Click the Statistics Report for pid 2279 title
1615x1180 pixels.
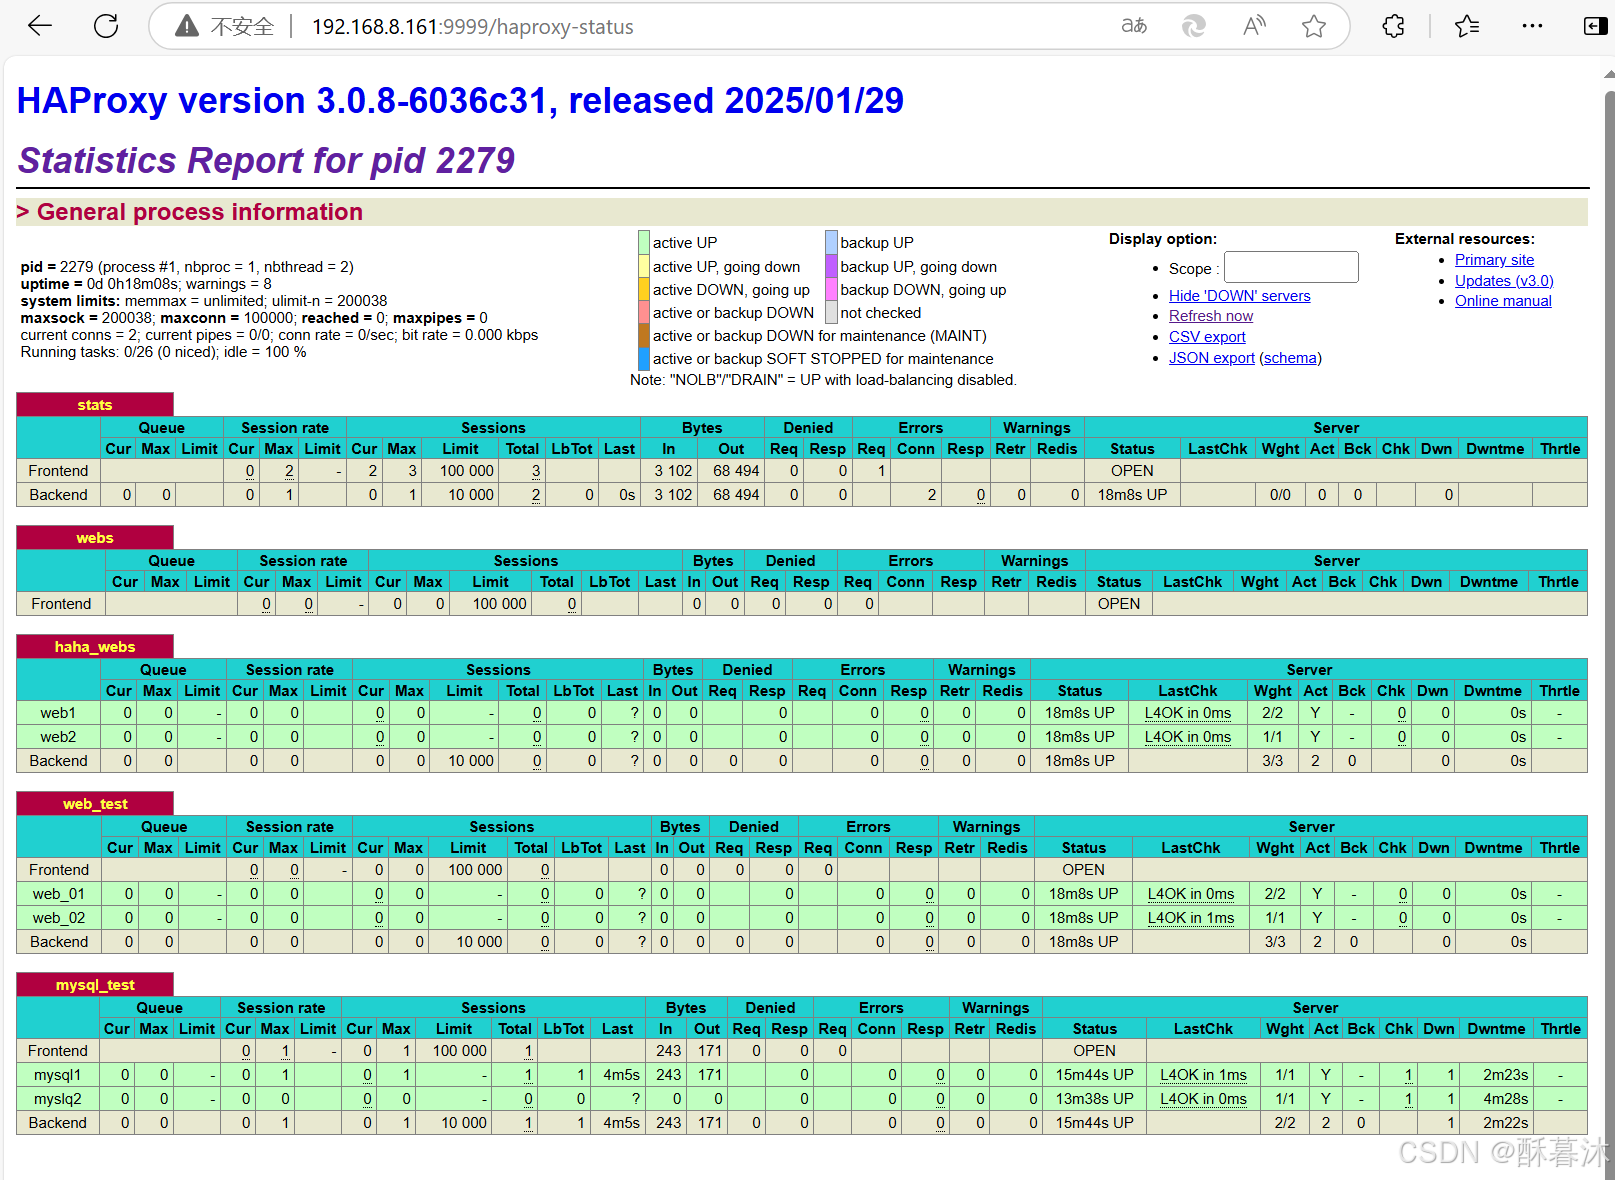pos(266,160)
